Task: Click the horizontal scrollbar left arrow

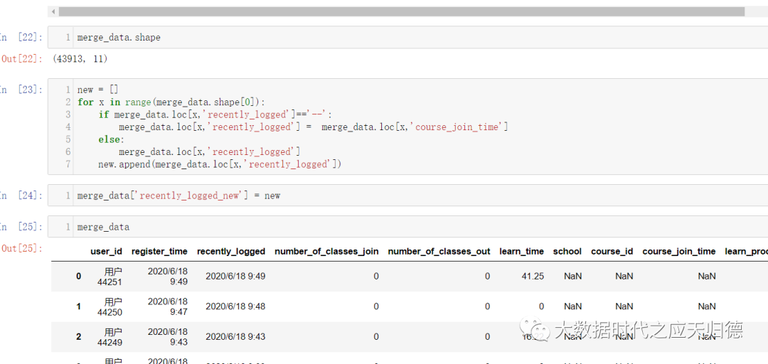Action: 53,11
